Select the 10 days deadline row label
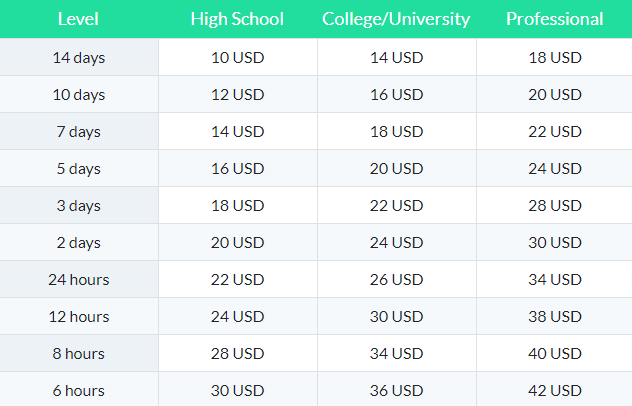The image size is (632, 406). pyautogui.click(x=78, y=94)
